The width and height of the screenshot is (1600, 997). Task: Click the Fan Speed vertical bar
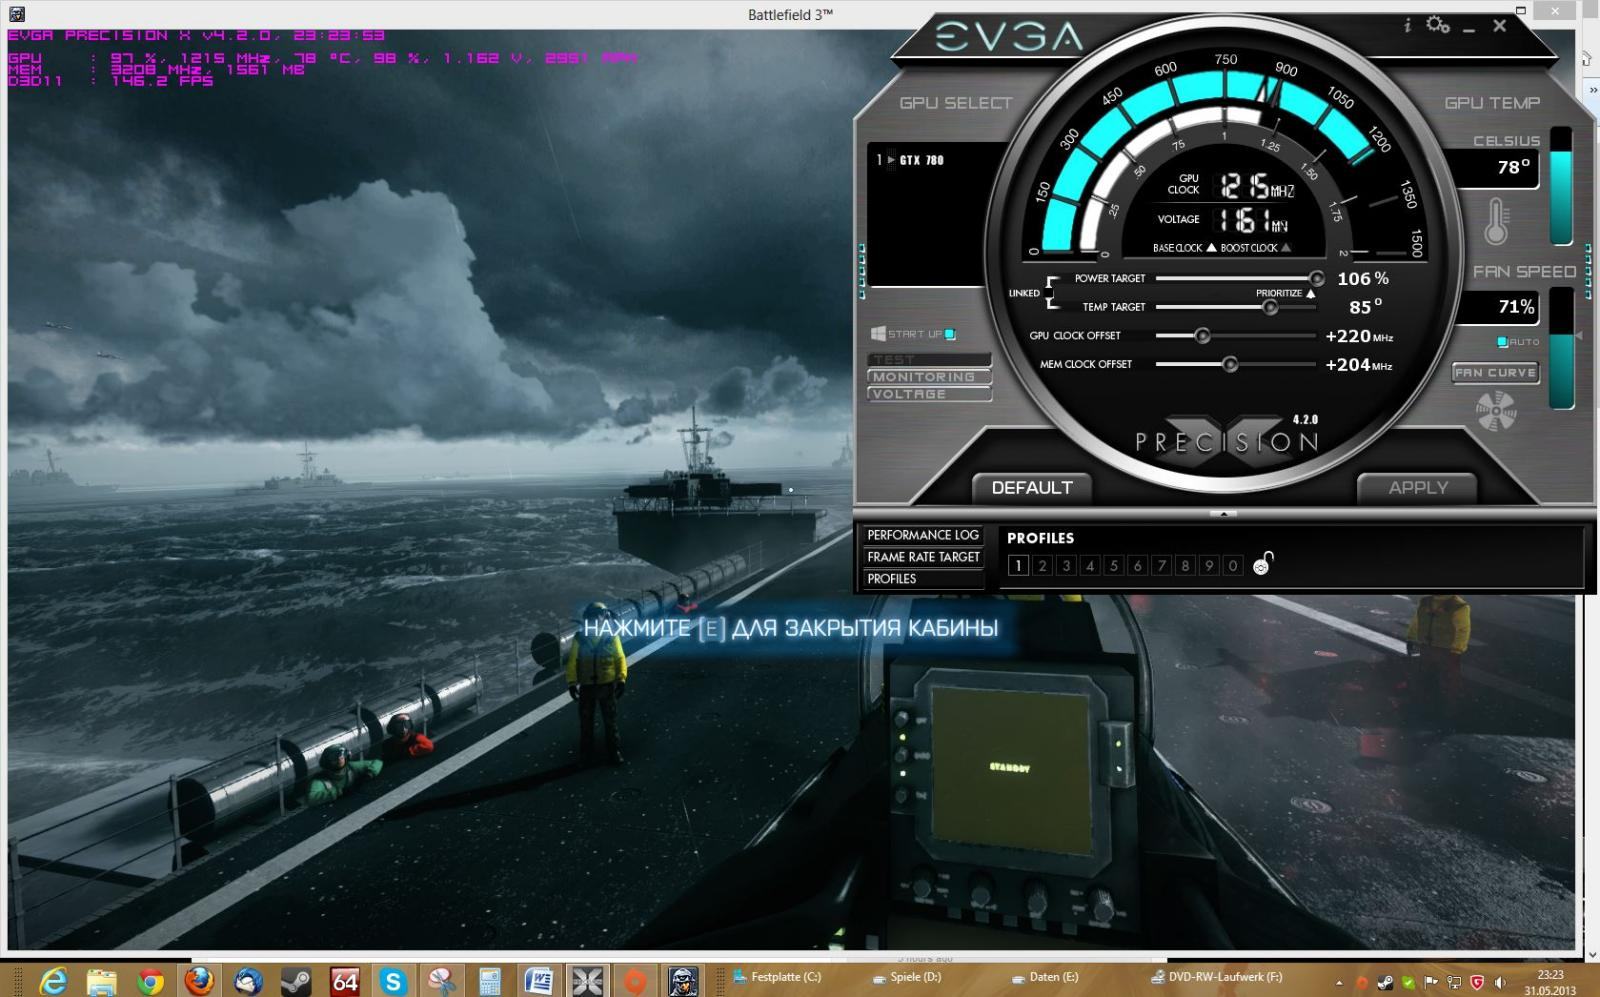click(x=1561, y=348)
